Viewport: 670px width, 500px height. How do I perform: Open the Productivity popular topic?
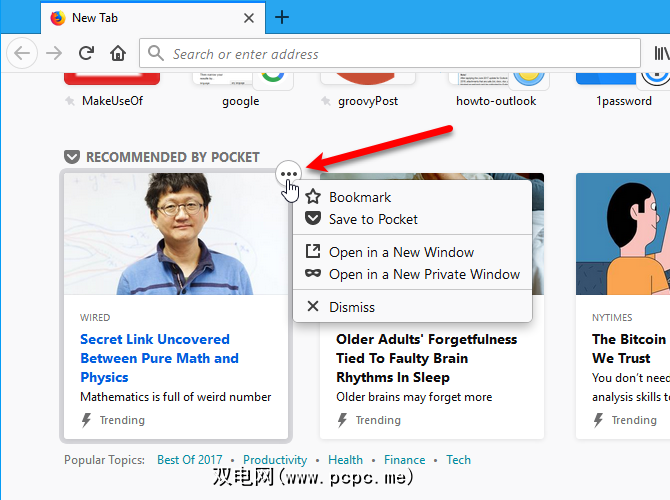275,460
